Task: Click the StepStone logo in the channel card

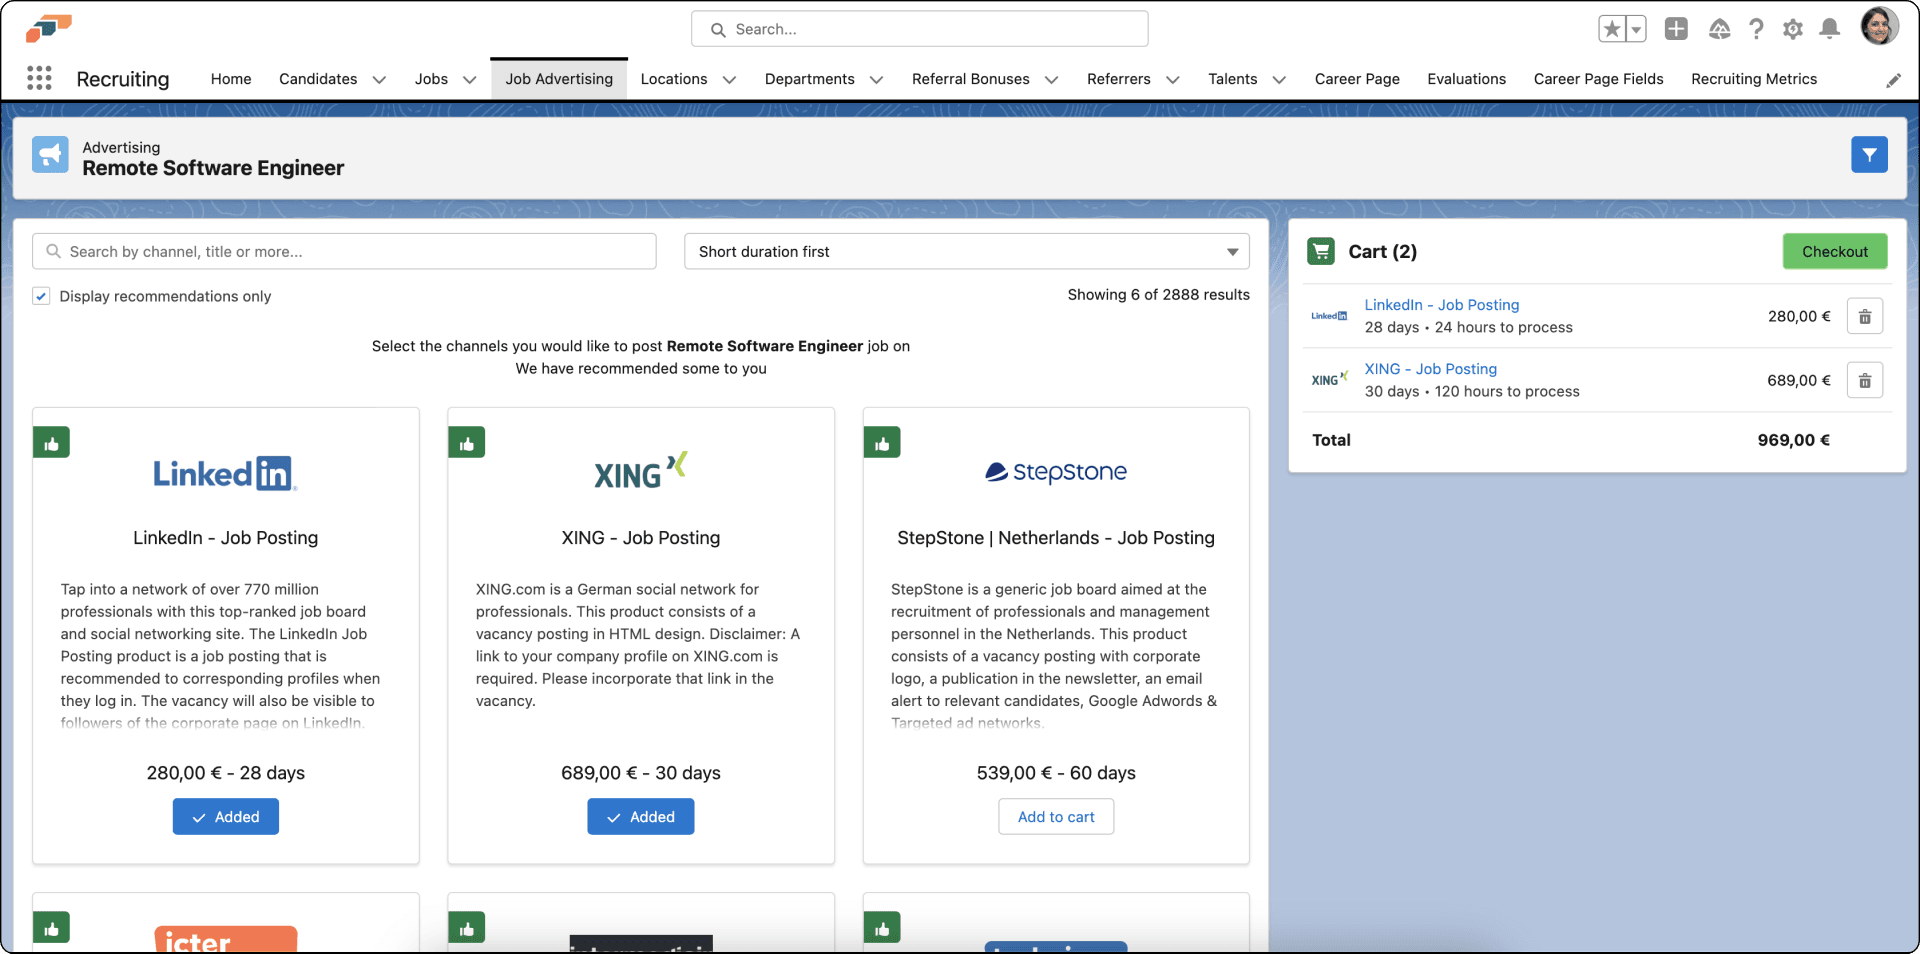Action: pos(1056,472)
